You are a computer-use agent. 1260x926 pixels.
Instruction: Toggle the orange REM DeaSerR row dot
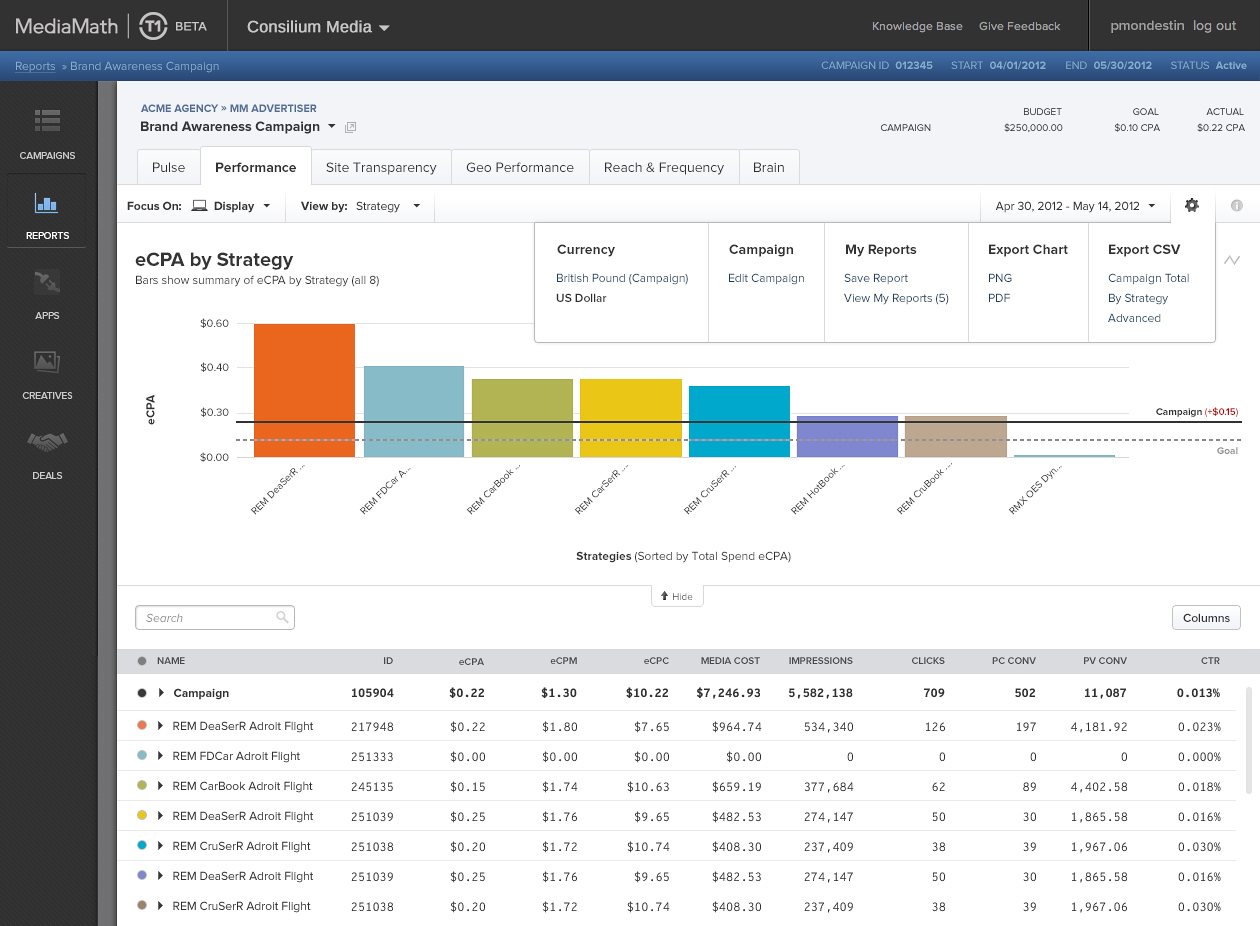coord(143,726)
